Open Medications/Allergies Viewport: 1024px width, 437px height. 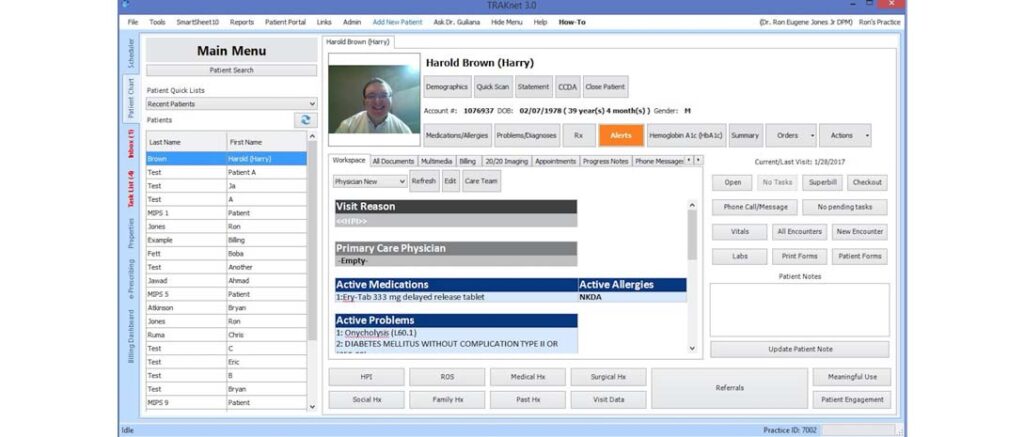(457, 135)
